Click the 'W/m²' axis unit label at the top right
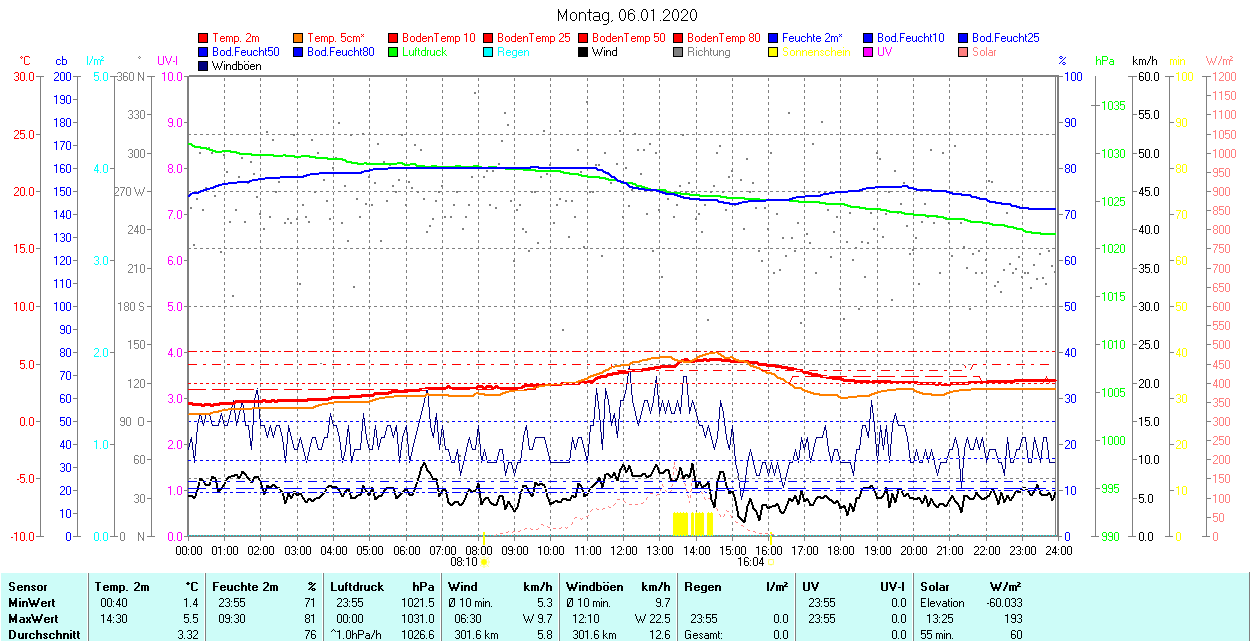The height and width of the screenshot is (641, 1250). 1219,61
